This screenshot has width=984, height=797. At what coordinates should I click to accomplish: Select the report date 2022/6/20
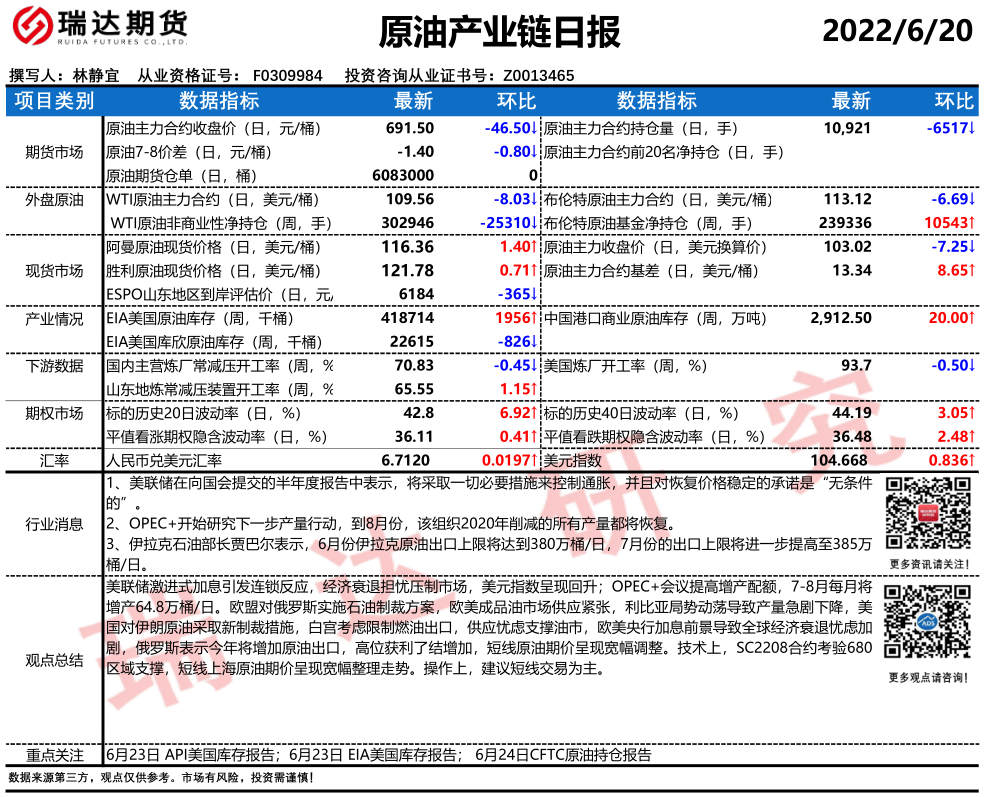click(x=897, y=31)
